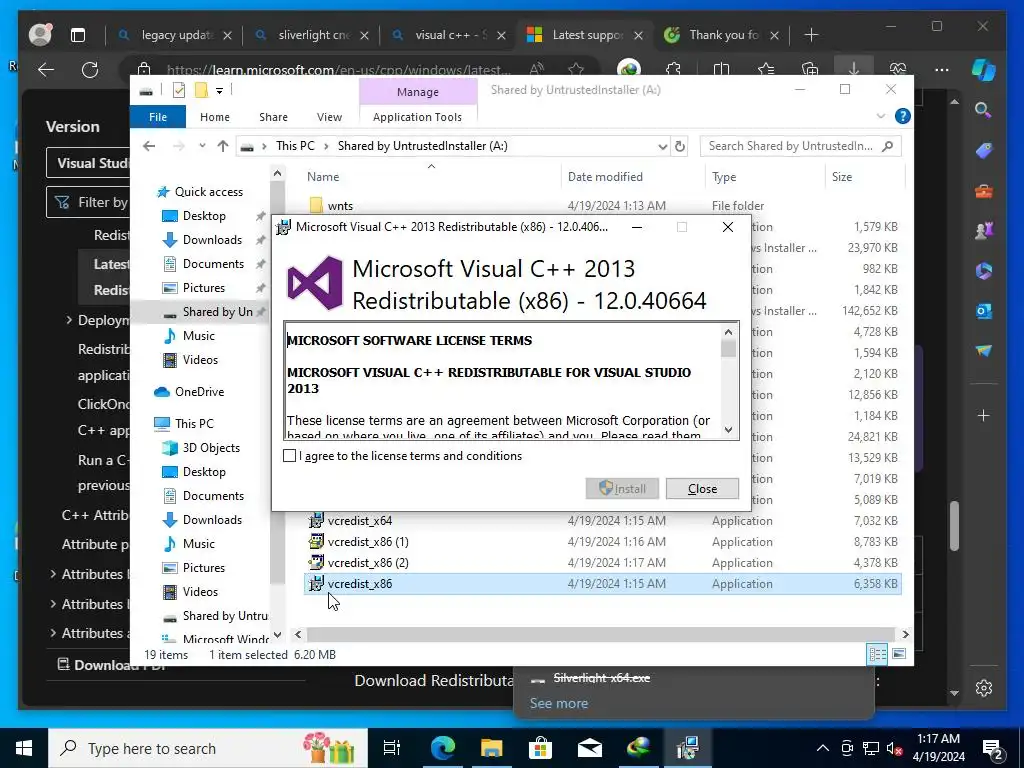Select the vcredist_x86 (2) file

tap(368, 563)
